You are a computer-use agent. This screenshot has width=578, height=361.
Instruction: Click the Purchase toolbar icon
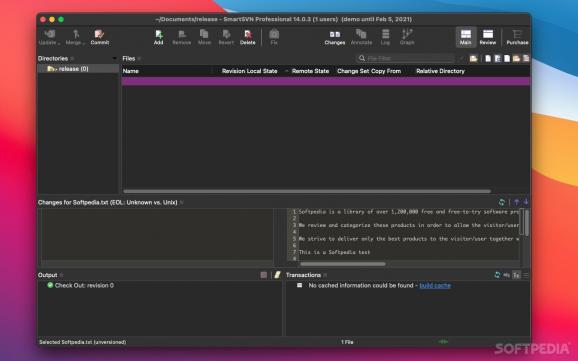pyautogui.click(x=517, y=37)
